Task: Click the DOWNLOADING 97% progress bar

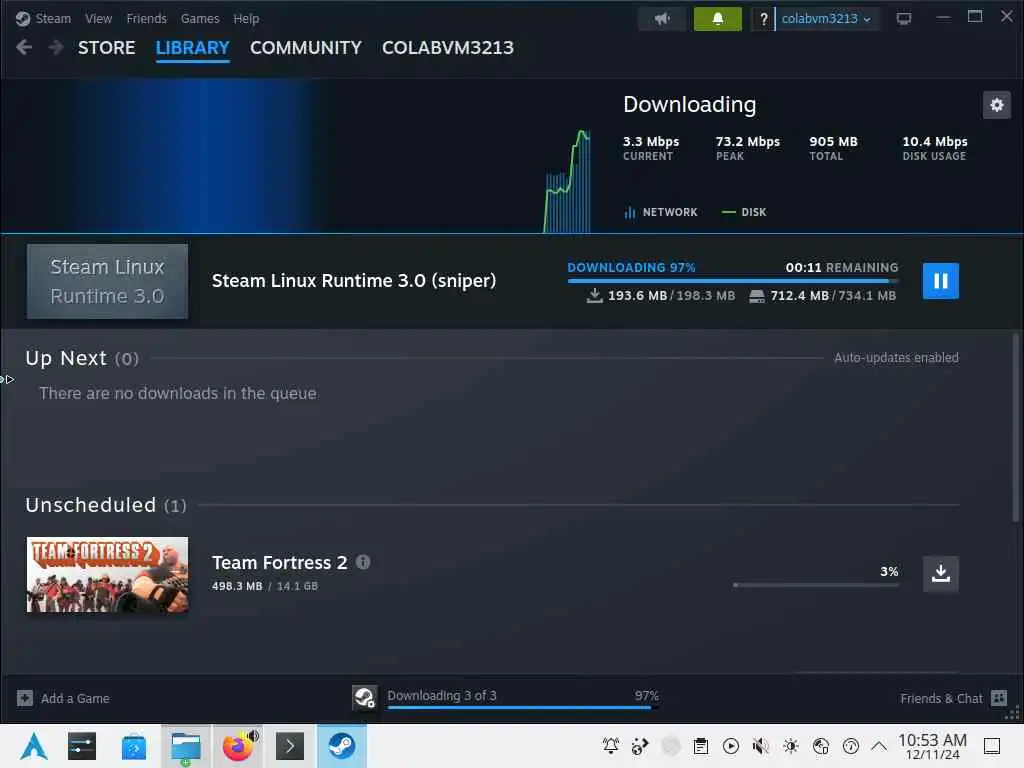Action: [x=733, y=281]
